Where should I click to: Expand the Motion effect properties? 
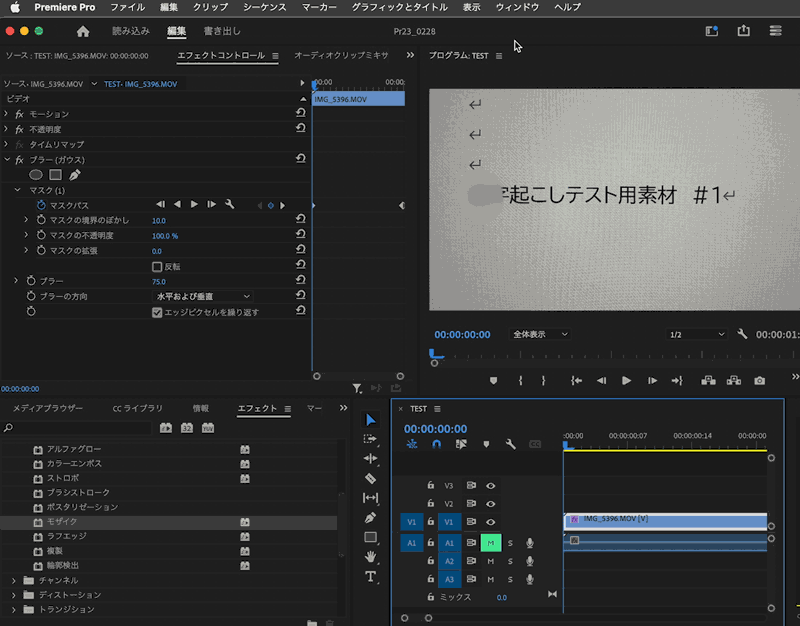(x=7, y=114)
